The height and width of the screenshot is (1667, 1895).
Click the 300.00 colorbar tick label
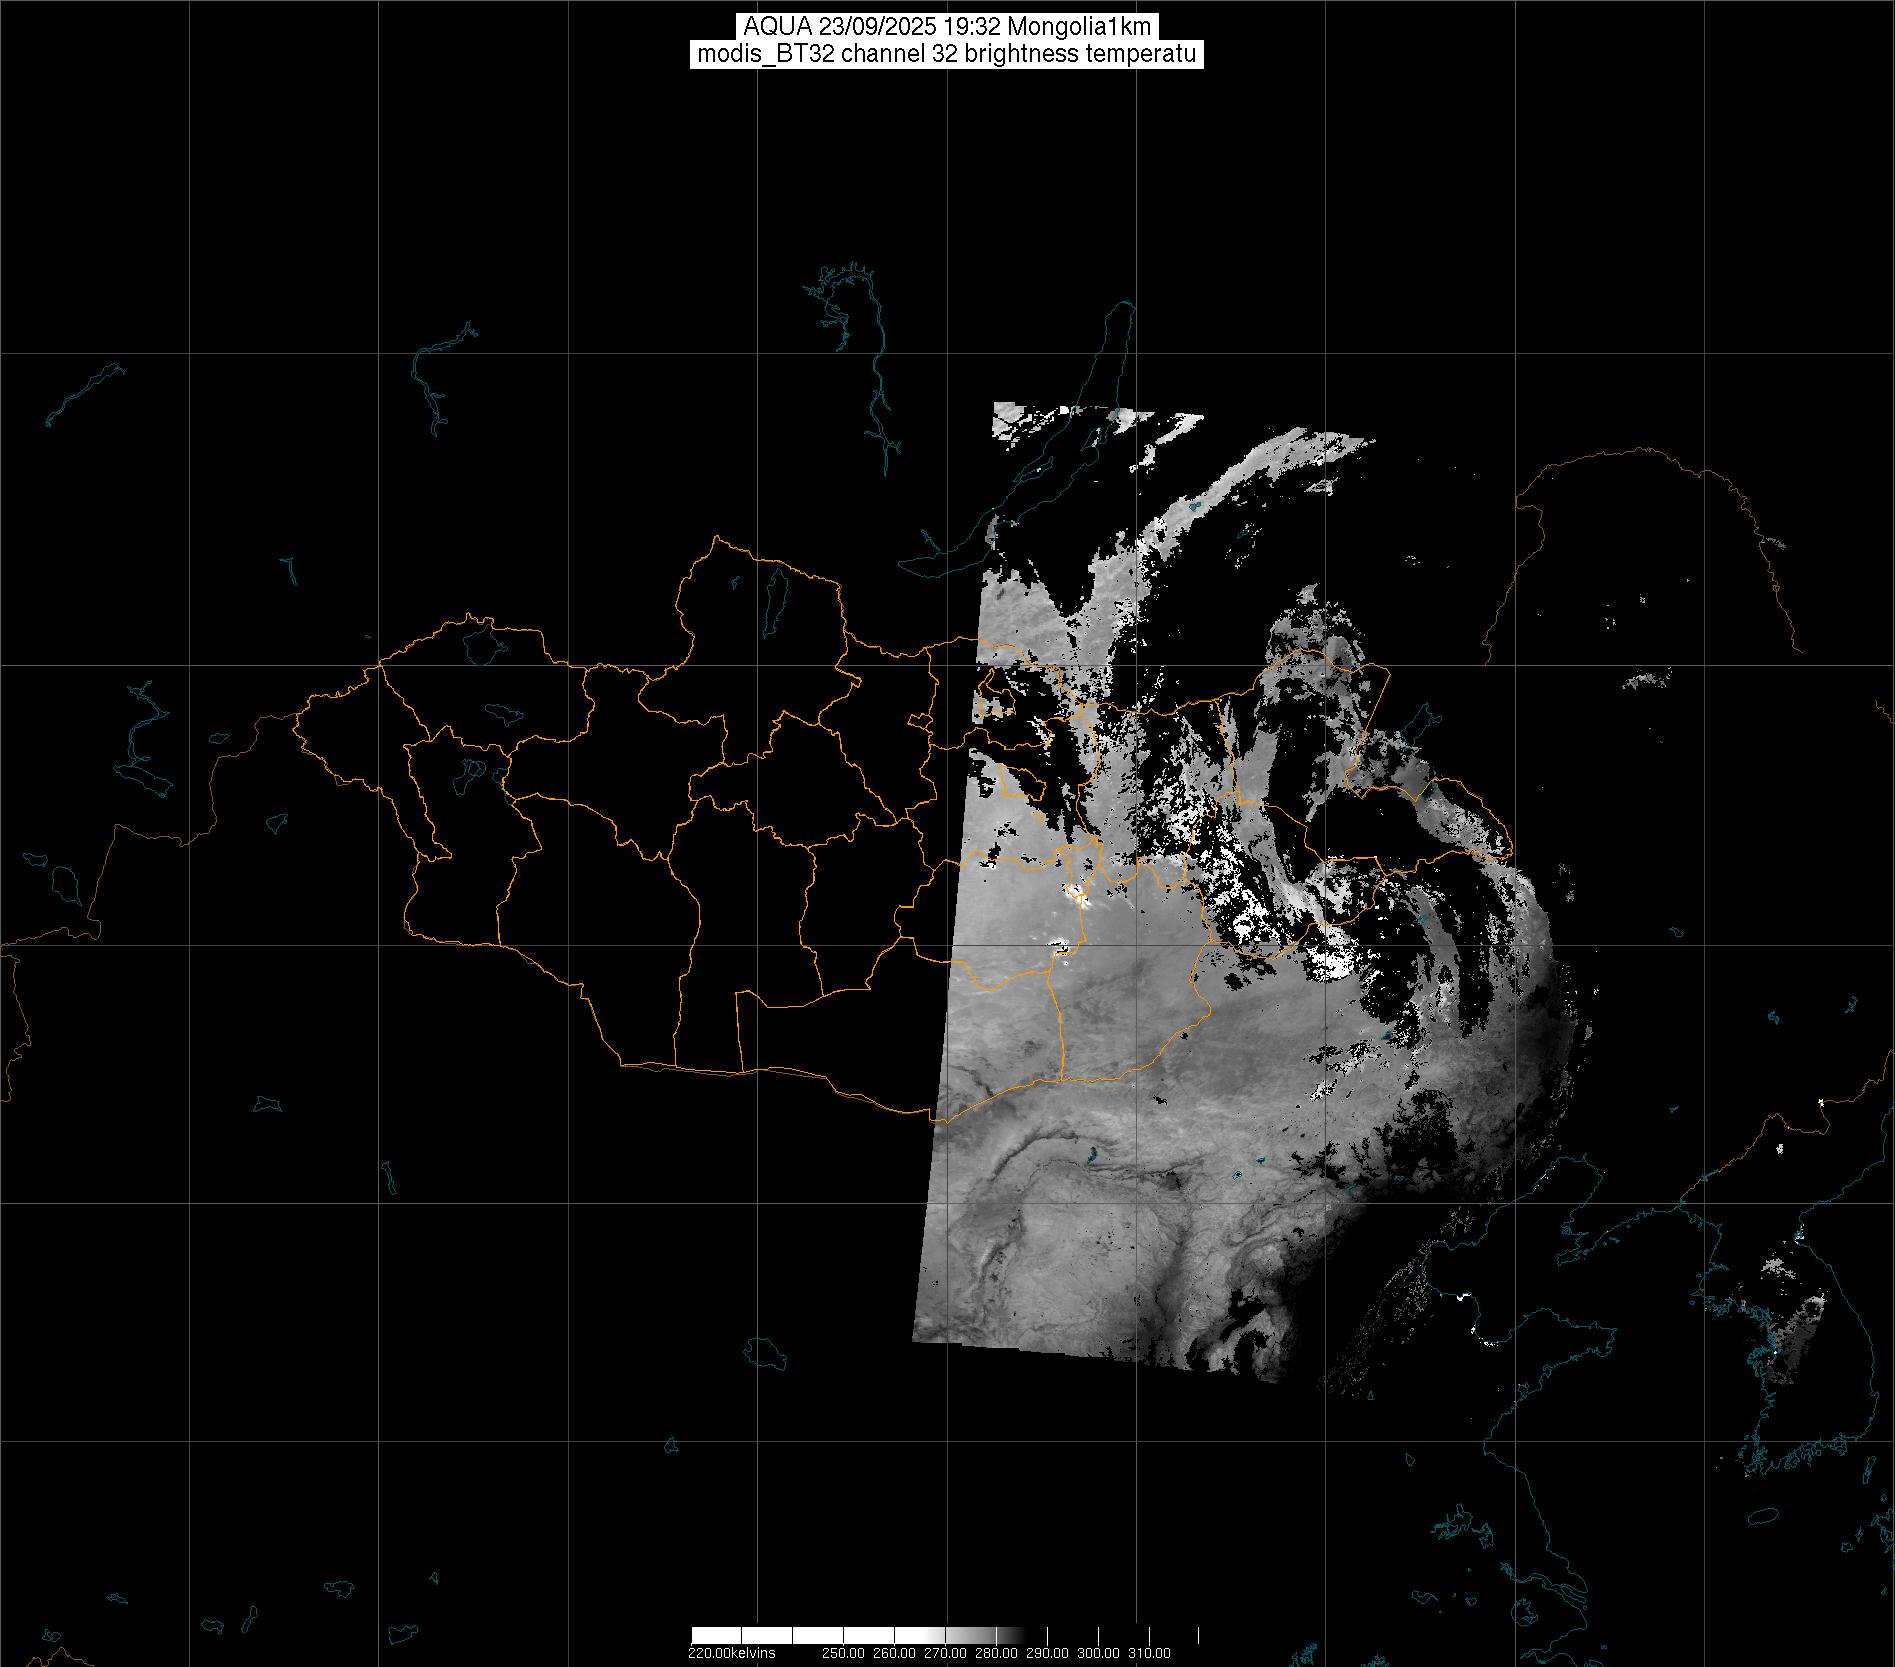coord(1098,1653)
